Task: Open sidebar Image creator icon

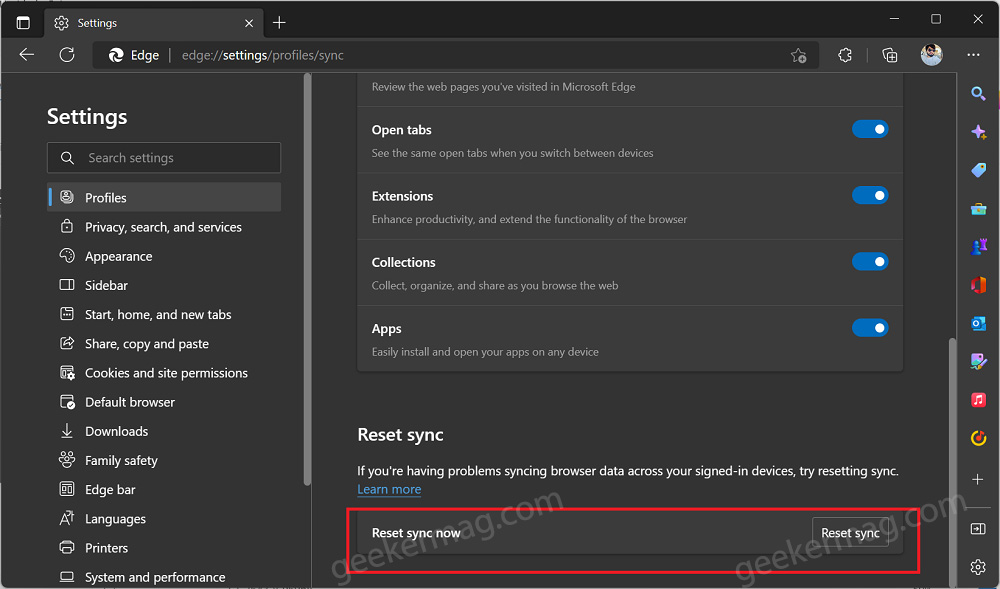Action: pyautogui.click(x=978, y=361)
